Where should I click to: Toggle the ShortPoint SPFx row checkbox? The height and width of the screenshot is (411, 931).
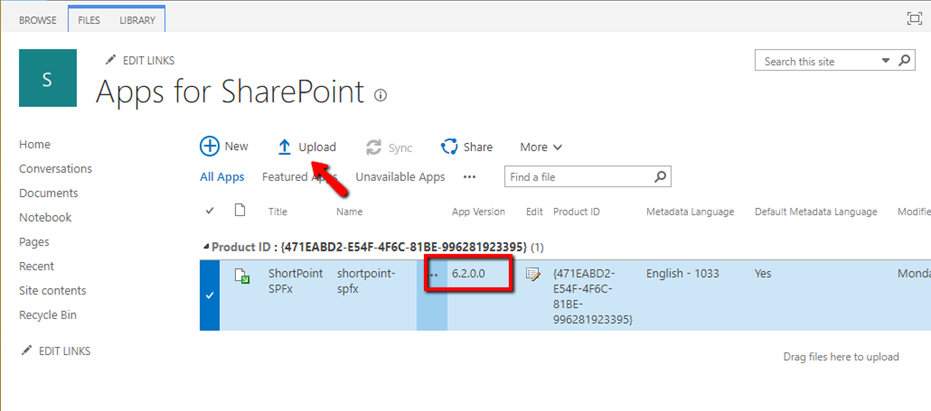pyautogui.click(x=210, y=295)
